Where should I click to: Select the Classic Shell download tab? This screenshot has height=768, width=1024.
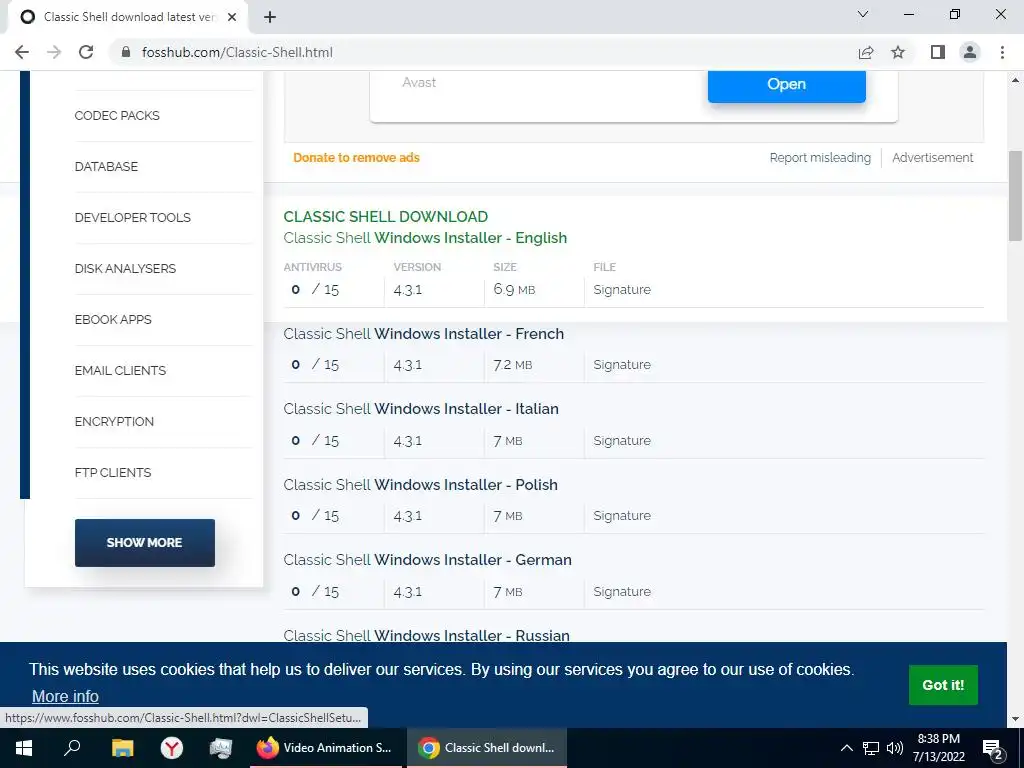point(127,17)
